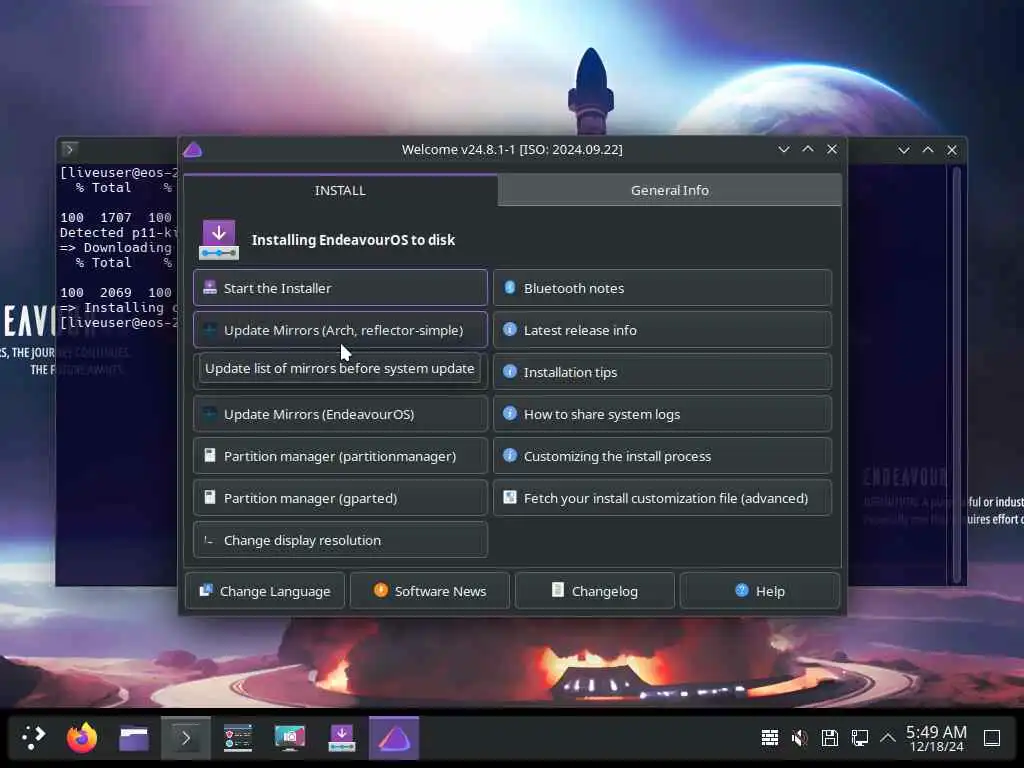Image resolution: width=1024 pixels, height=768 pixels.
Task: Open How to share system logs
Action: point(662,414)
